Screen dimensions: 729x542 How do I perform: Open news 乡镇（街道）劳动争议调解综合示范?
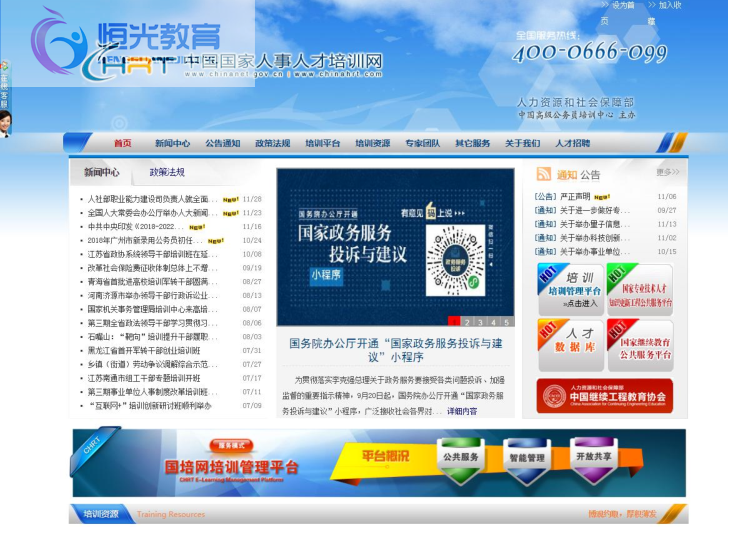[152, 364]
